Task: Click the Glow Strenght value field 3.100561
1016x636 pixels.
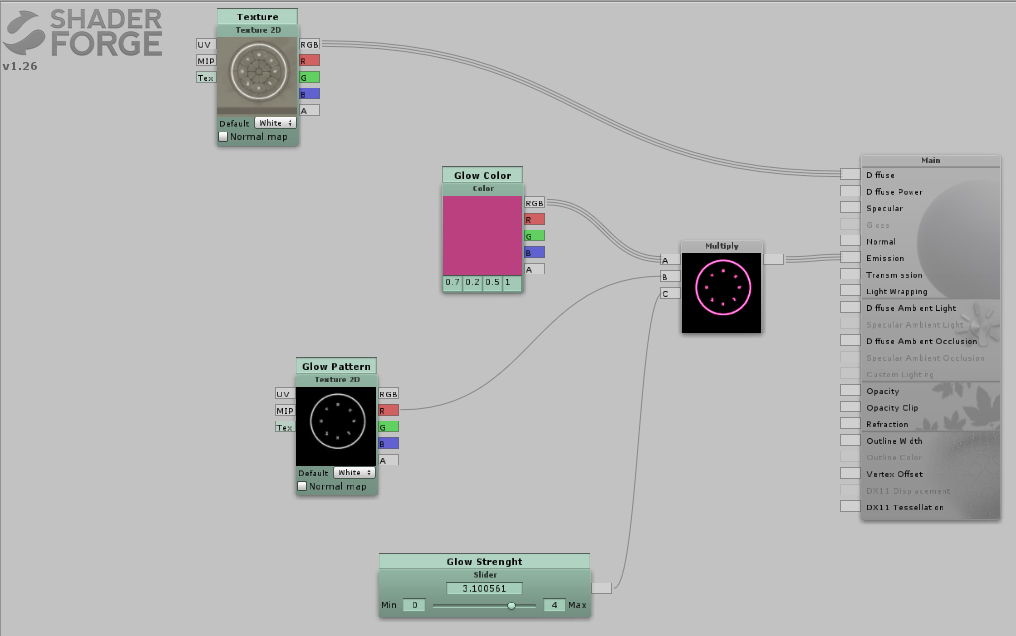Action: (484, 589)
